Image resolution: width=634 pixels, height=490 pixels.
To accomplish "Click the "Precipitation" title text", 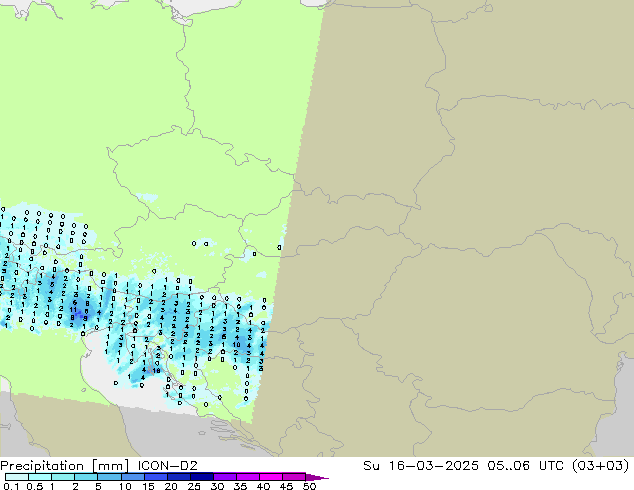I will 42,466.
